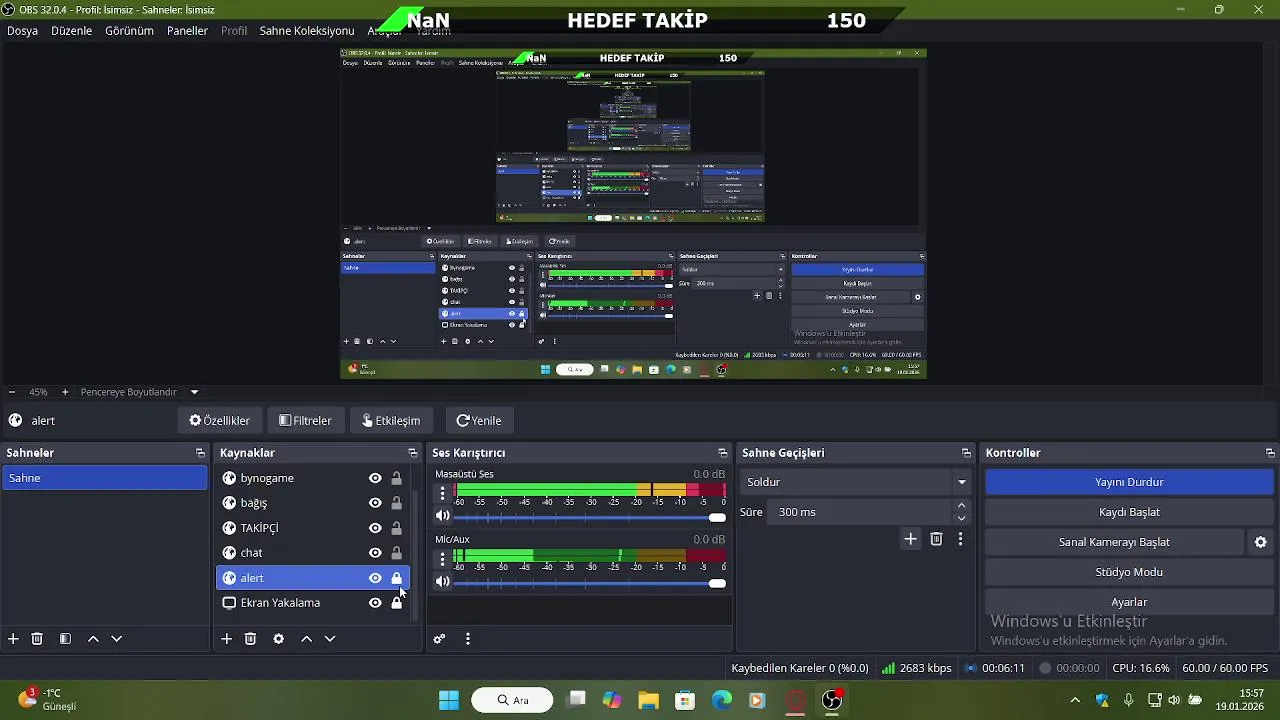Add a new scene with plus icon
This screenshot has height=720, width=1280.
[x=13, y=639]
